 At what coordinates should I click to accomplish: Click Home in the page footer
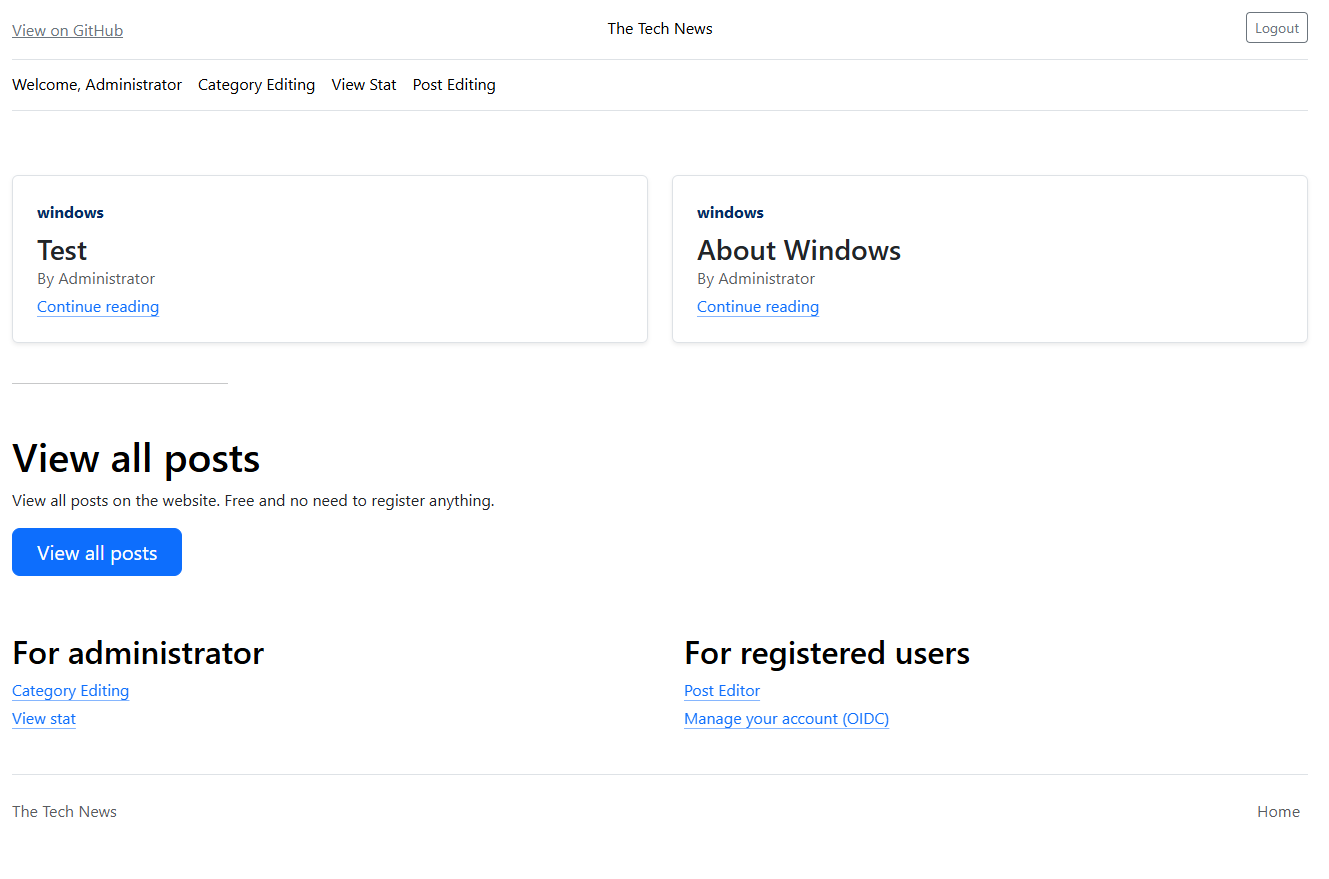click(x=1278, y=811)
